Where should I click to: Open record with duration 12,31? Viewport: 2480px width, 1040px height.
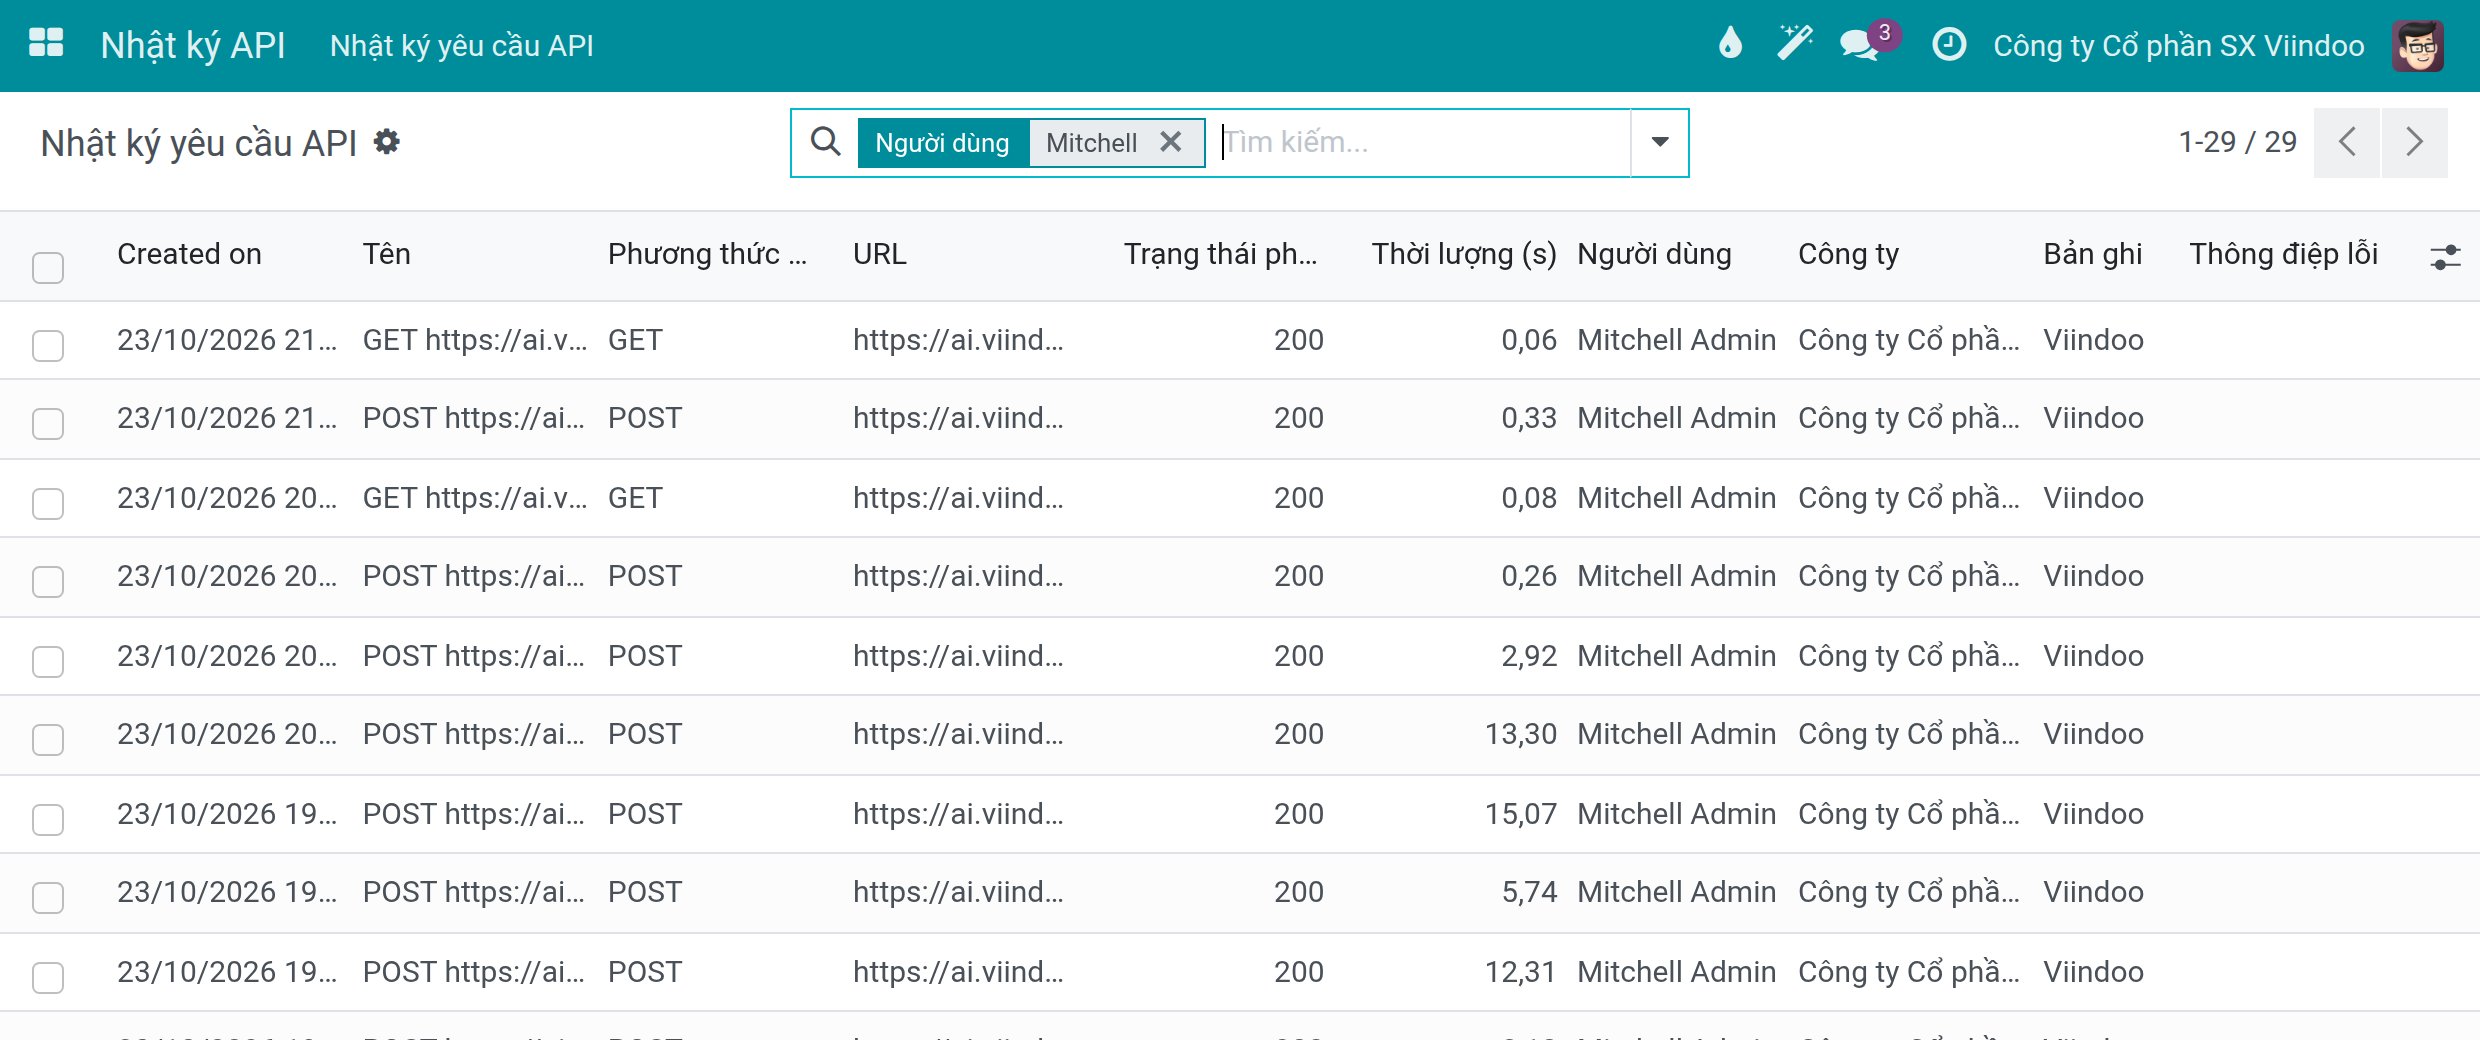pyautogui.click(x=1239, y=972)
